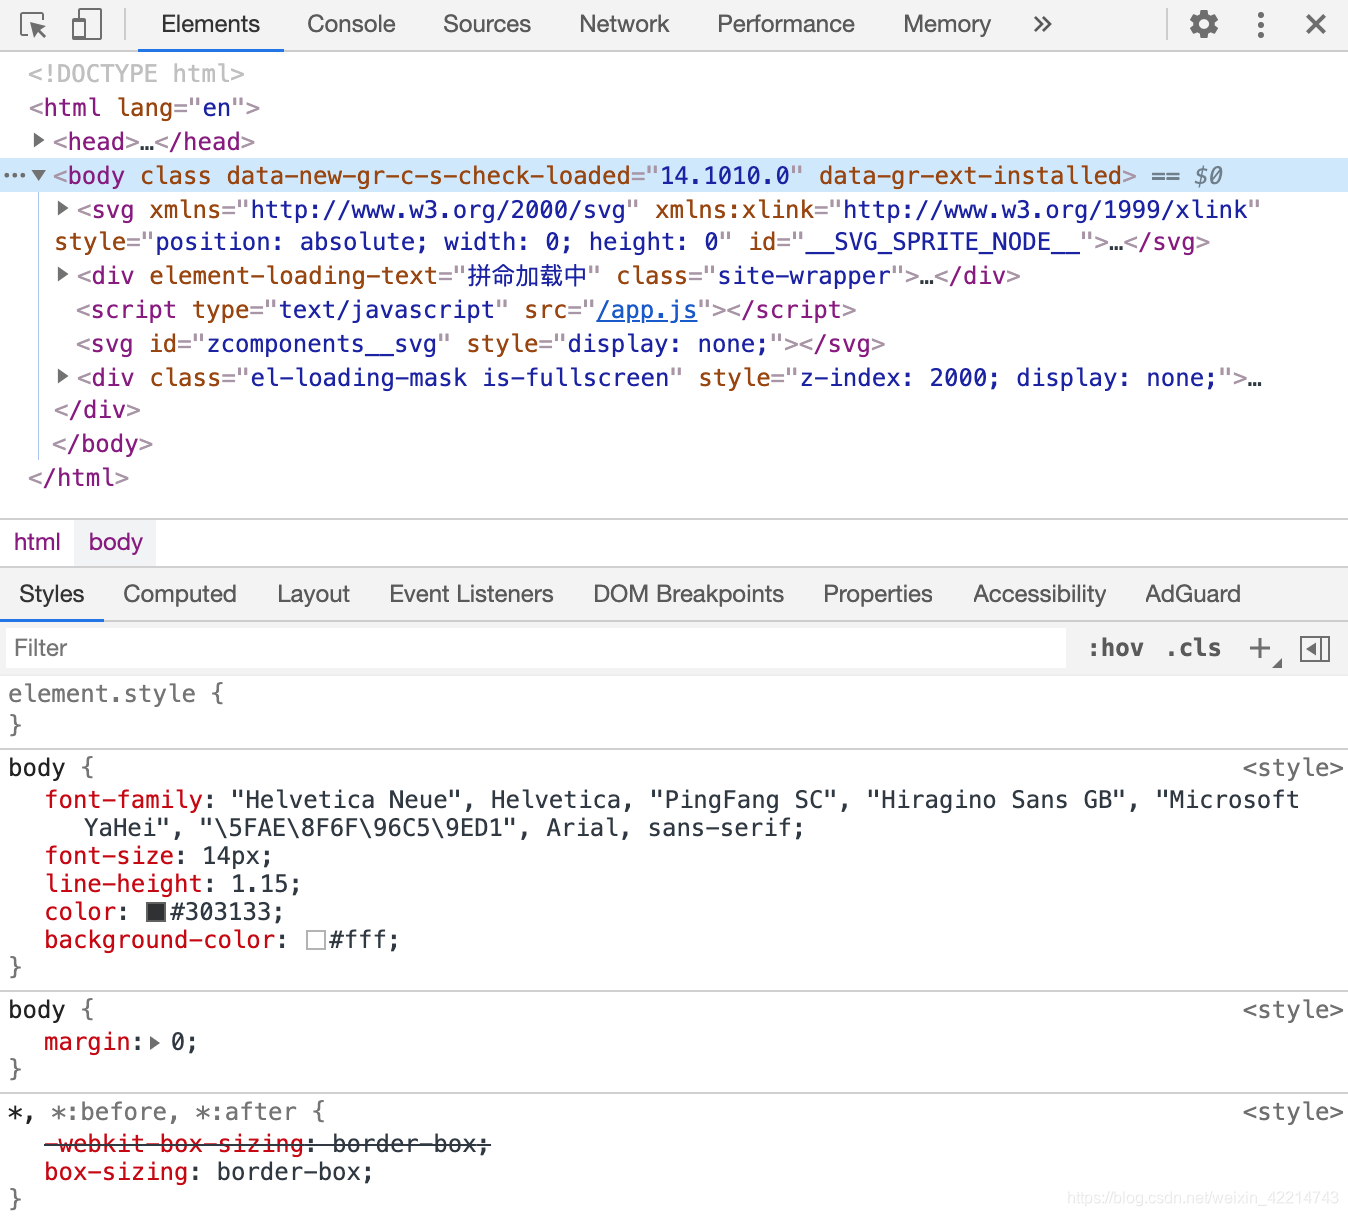Toggle the .cls class editor

(1194, 648)
